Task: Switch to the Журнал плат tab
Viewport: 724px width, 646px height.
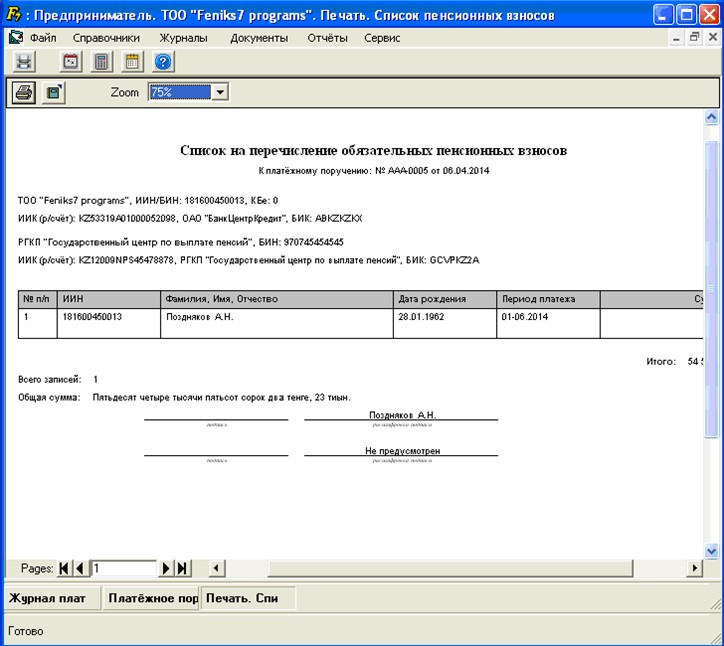Action: click(x=47, y=599)
